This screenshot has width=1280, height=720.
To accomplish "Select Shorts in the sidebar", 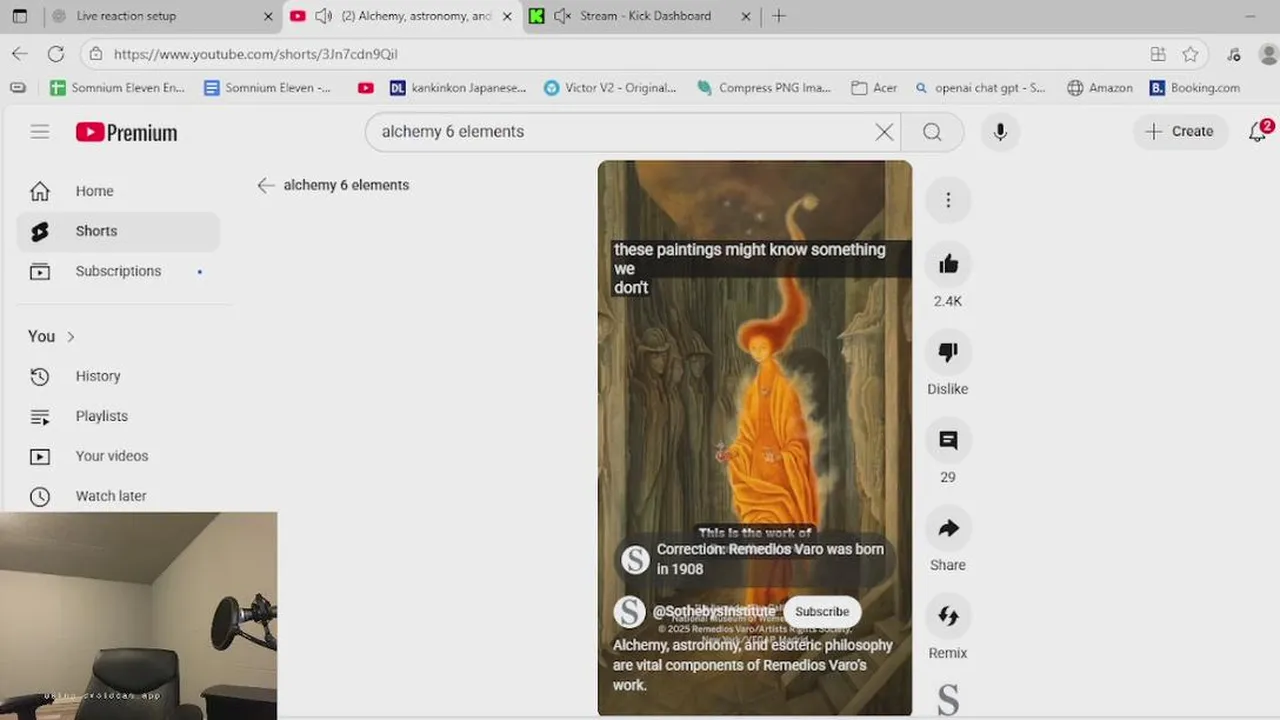I will click(118, 231).
